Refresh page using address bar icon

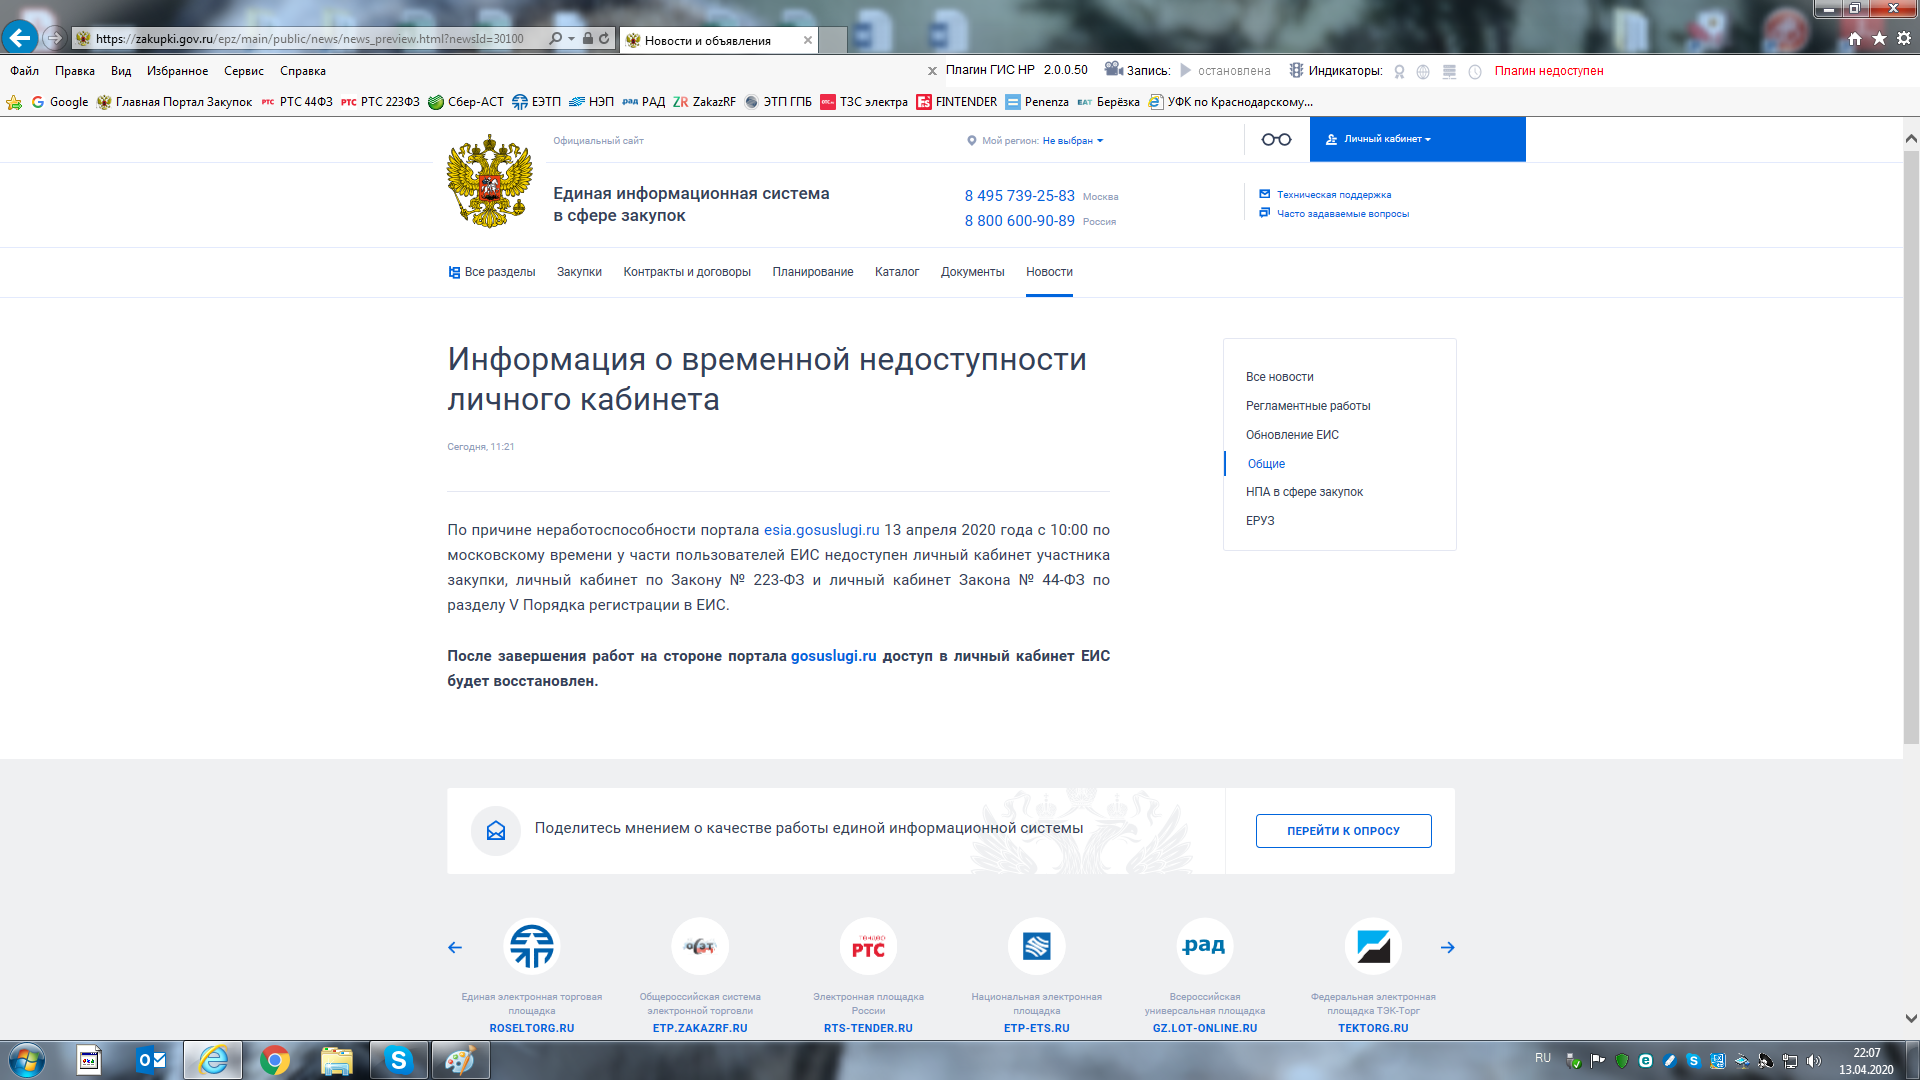click(604, 38)
